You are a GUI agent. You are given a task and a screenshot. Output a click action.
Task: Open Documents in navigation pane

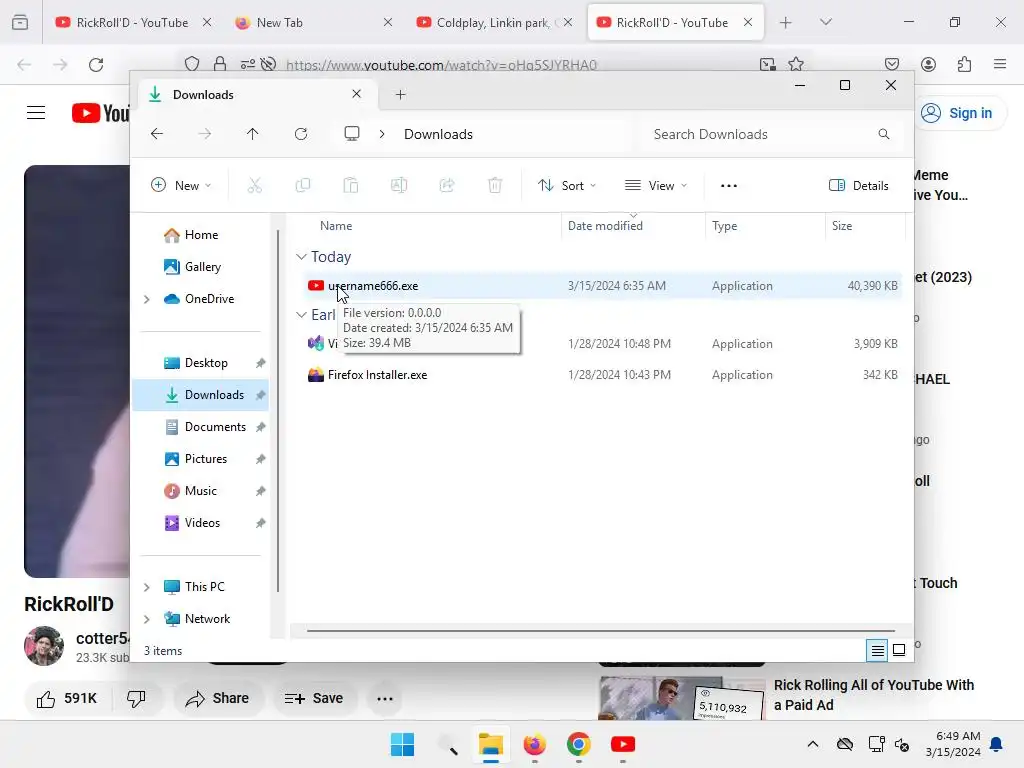[x=215, y=427]
